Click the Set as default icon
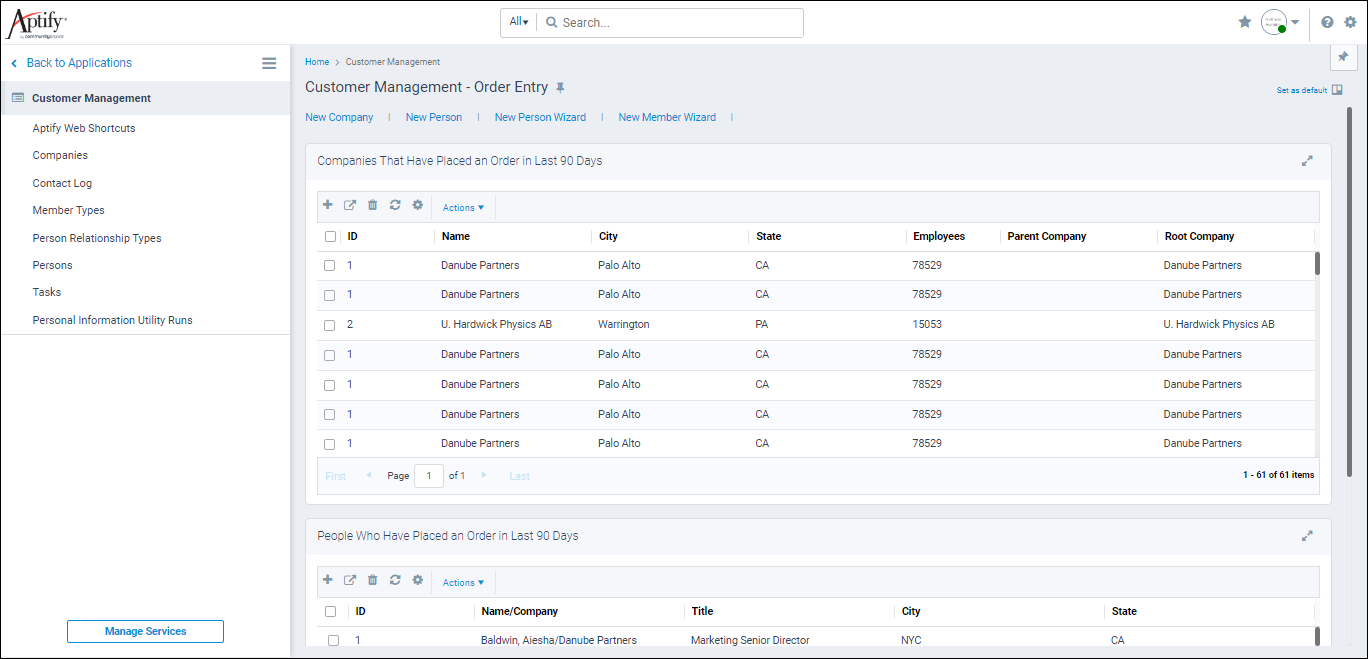1368x659 pixels. [1337, 90]
